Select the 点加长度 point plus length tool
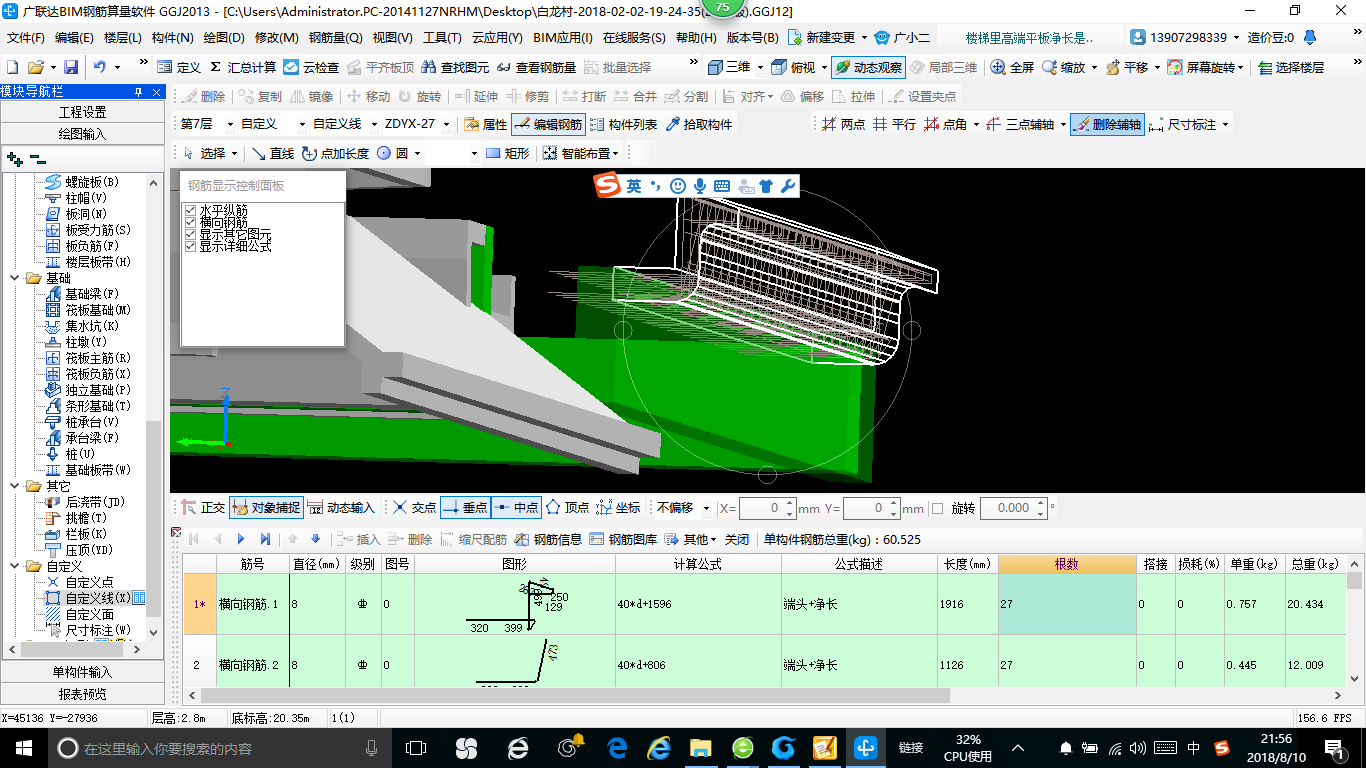1366x768 pixels. click(335, 153)
